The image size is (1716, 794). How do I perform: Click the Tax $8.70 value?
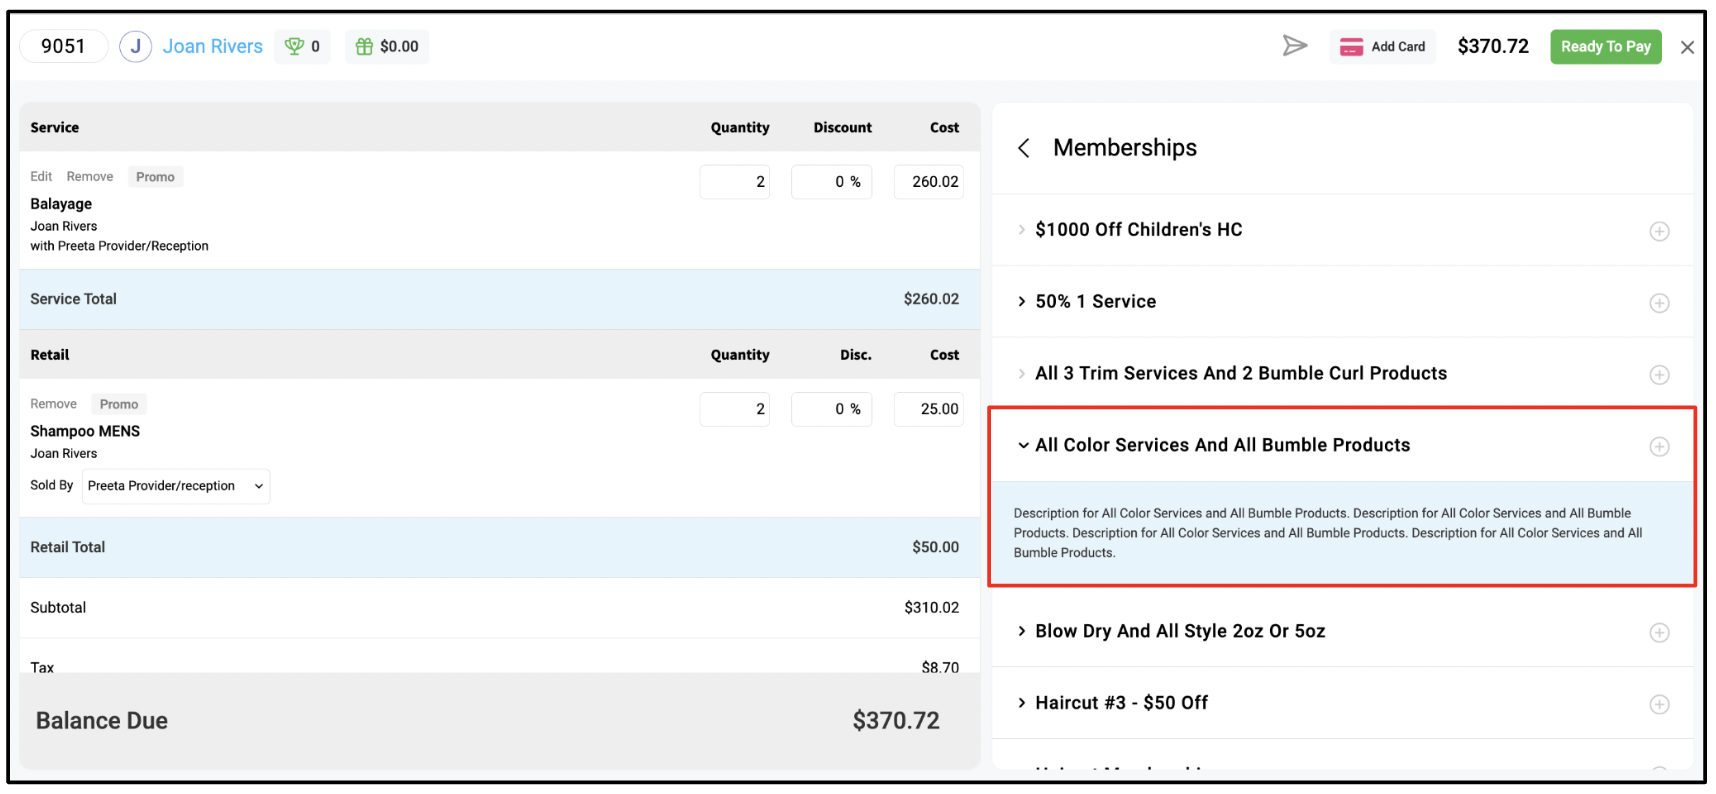coord(940,667)
